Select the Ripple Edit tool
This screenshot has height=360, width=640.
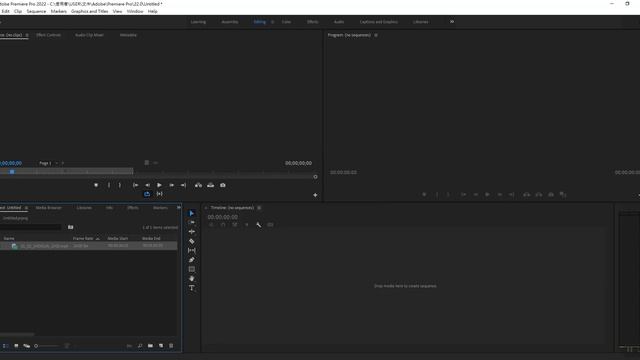(x=191, y=232)
